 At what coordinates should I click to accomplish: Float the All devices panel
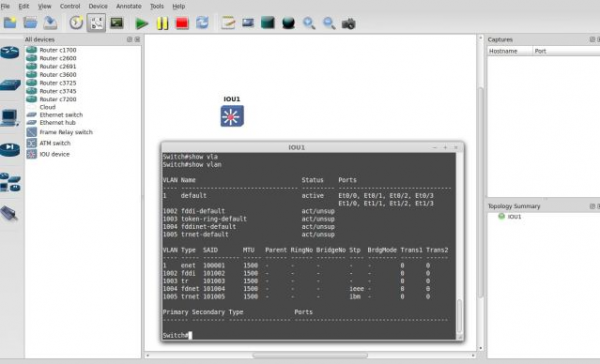[x=129, y=39]
